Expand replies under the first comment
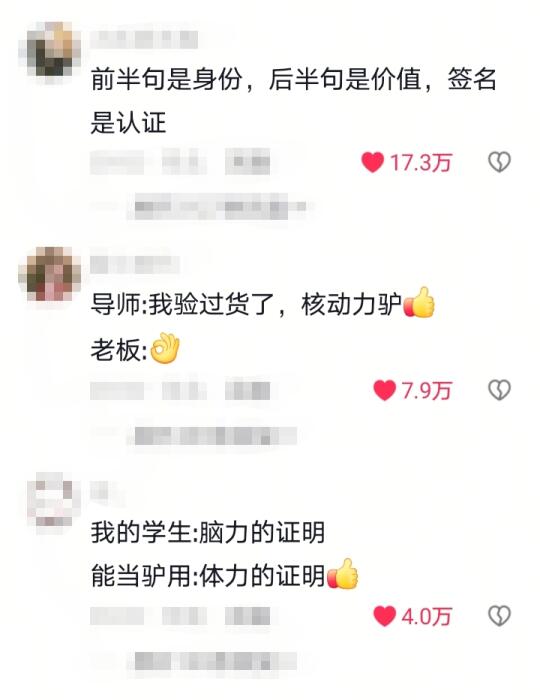 pos(221,207)
